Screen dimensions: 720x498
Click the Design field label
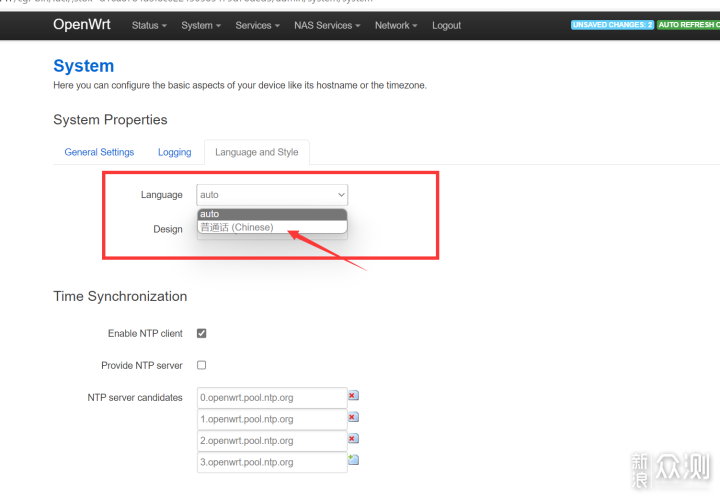click(x=168, y=229)
